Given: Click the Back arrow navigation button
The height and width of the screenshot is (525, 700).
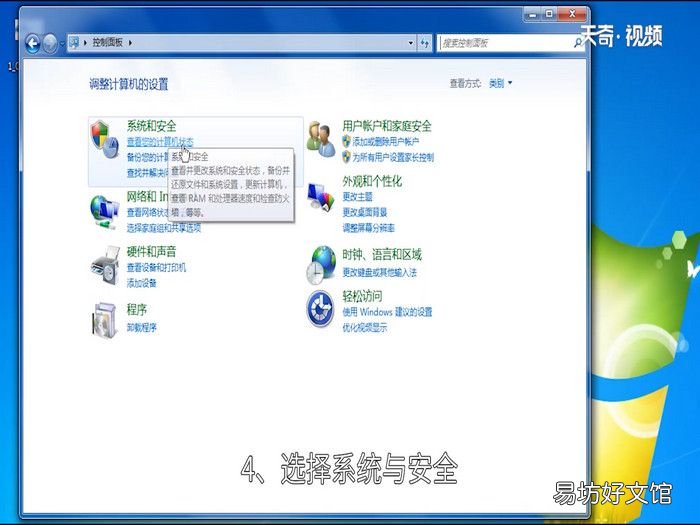Looking at the screenshot, I should (33, 43).
